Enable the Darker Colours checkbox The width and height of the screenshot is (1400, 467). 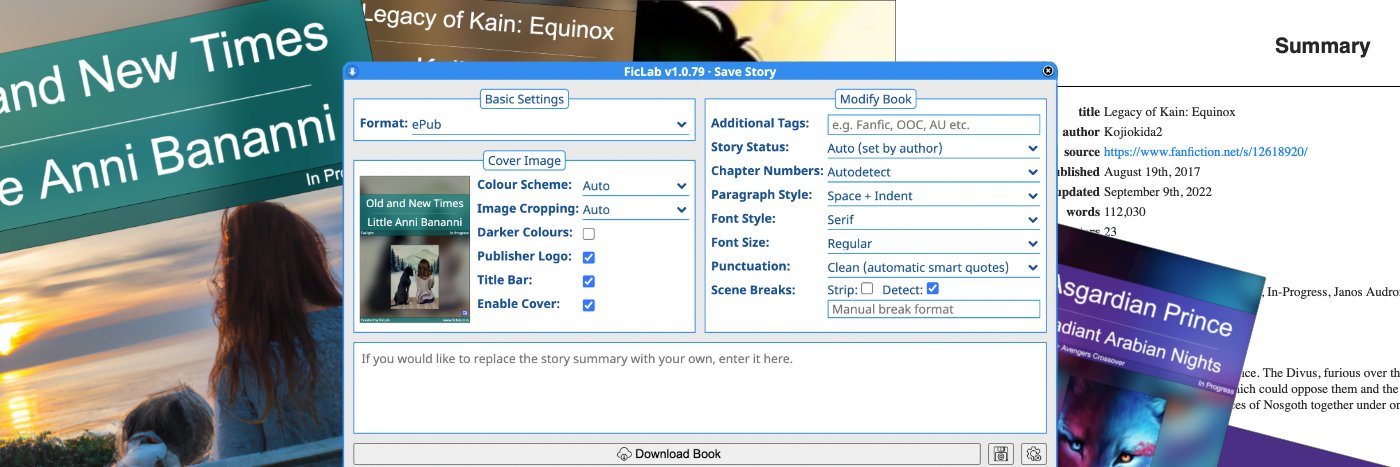[589, 233]
